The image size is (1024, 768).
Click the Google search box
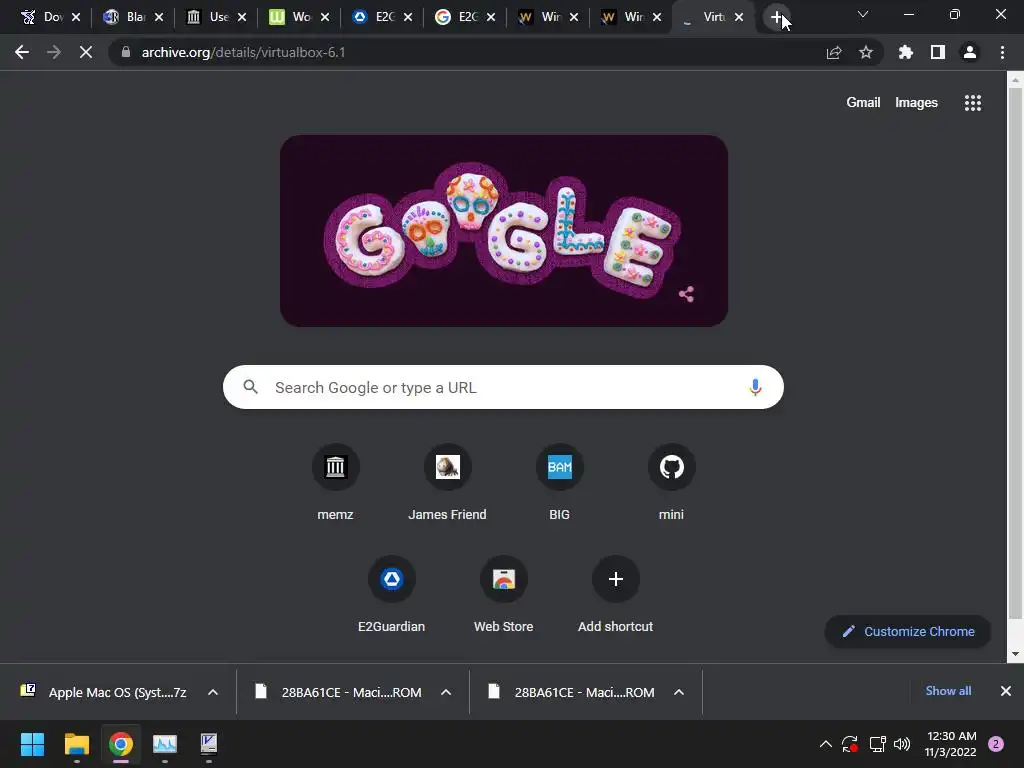[x=503, y=387]
